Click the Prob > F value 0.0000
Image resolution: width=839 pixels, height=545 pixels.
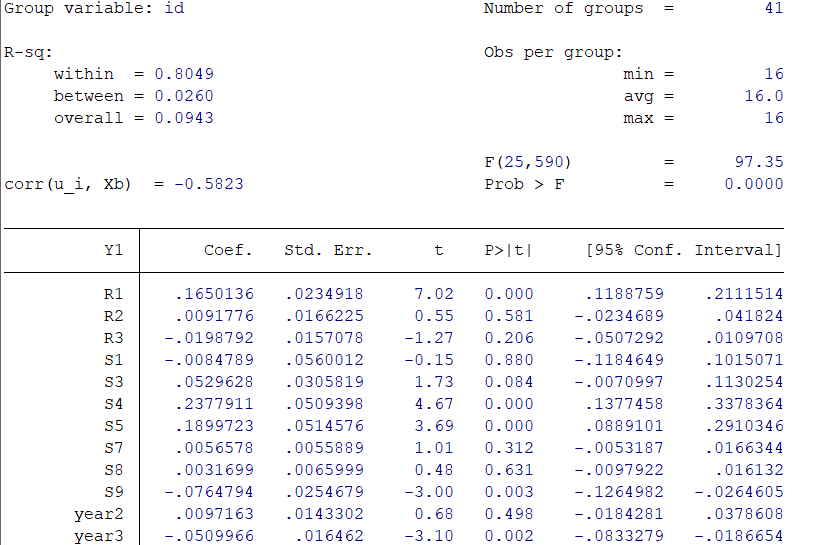[754, 184]
